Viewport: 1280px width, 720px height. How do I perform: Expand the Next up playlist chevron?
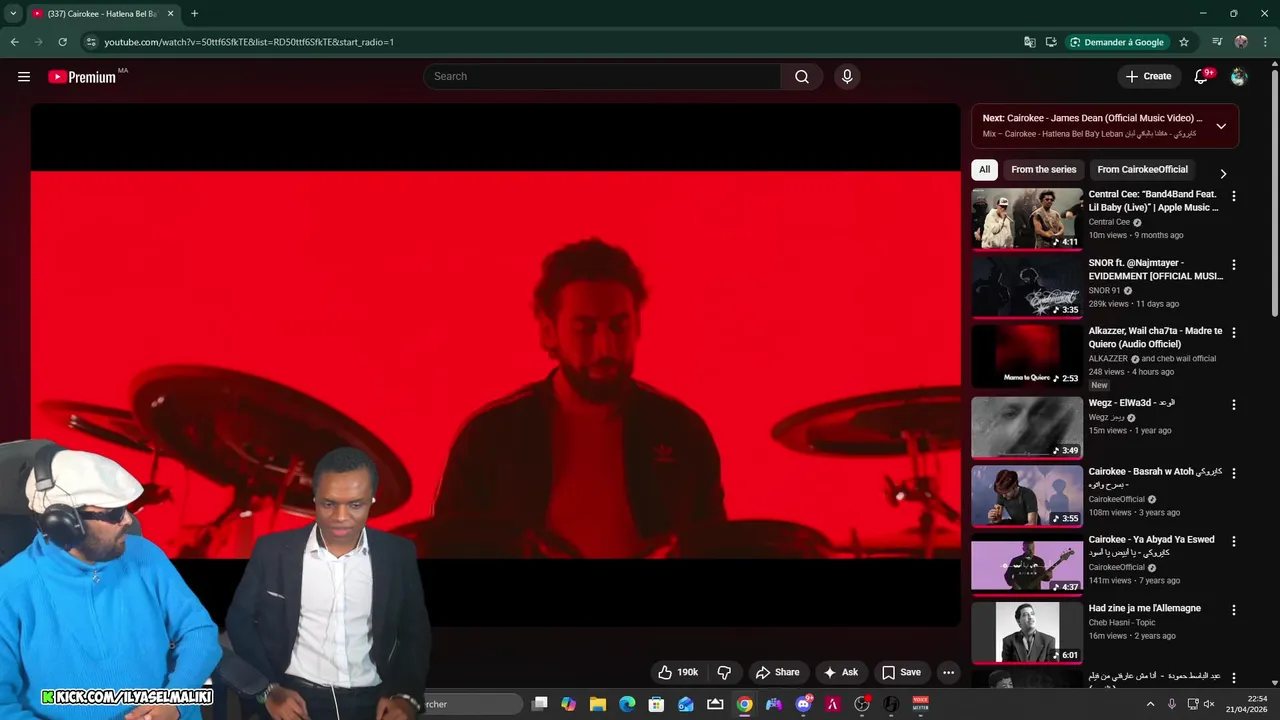tap(1221, 126)
